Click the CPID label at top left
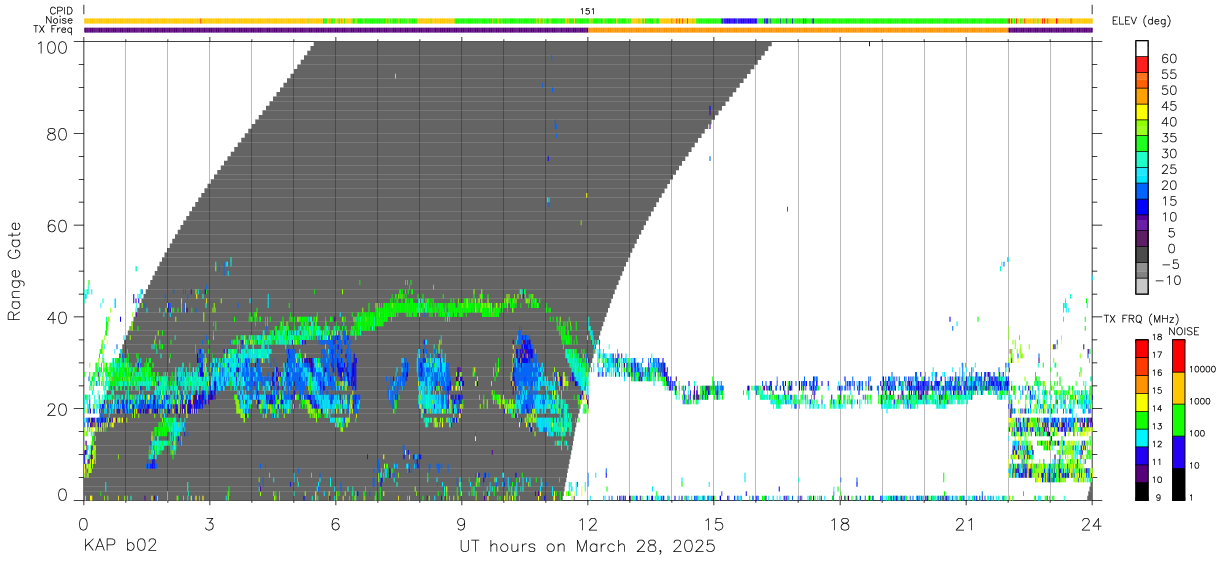 59,11
